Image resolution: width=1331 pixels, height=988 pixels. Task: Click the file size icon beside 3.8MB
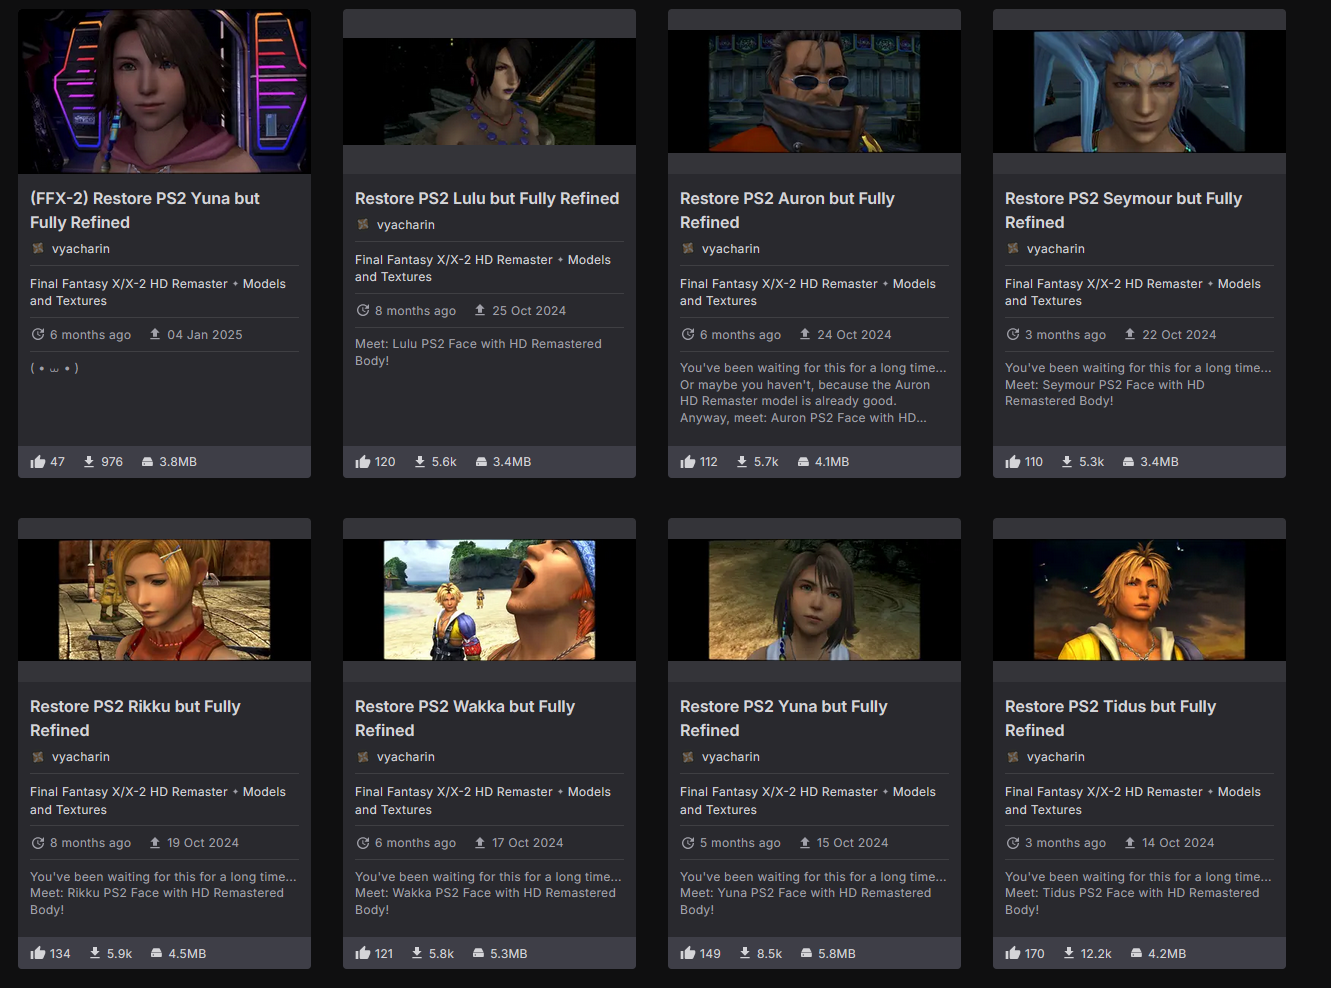click(x=147, y=462)
